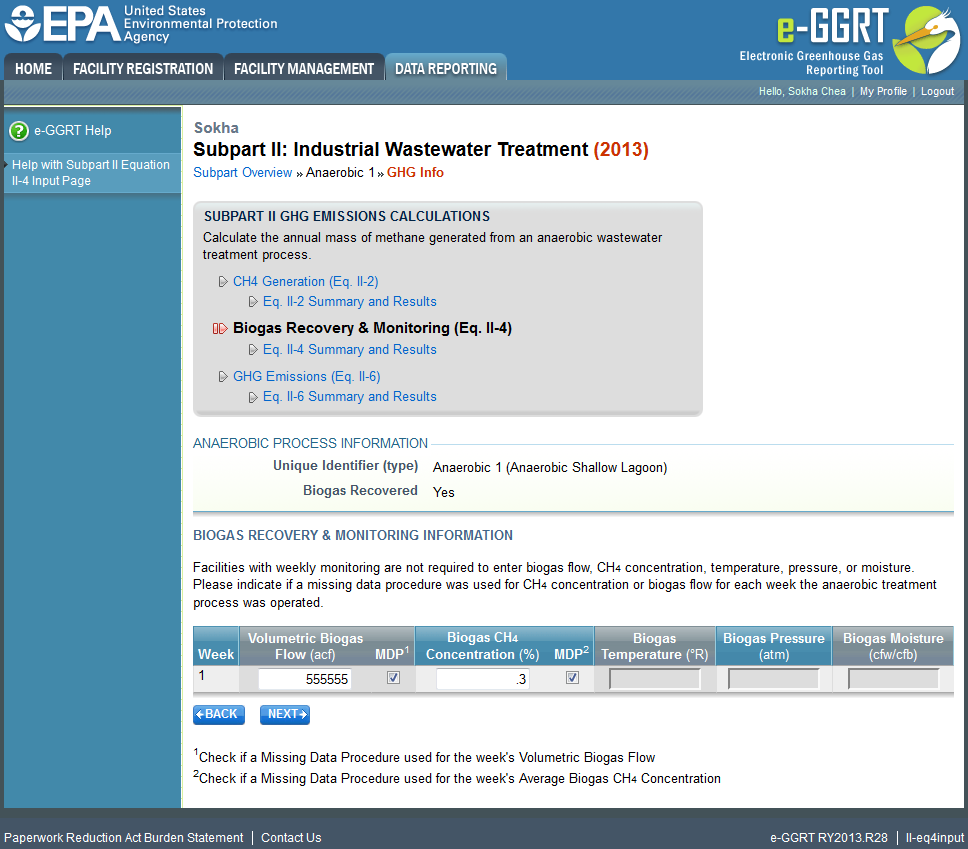Open CH4 Generation (Eq. II-2) link
The image size is (968, 849).
coord(306,282)
